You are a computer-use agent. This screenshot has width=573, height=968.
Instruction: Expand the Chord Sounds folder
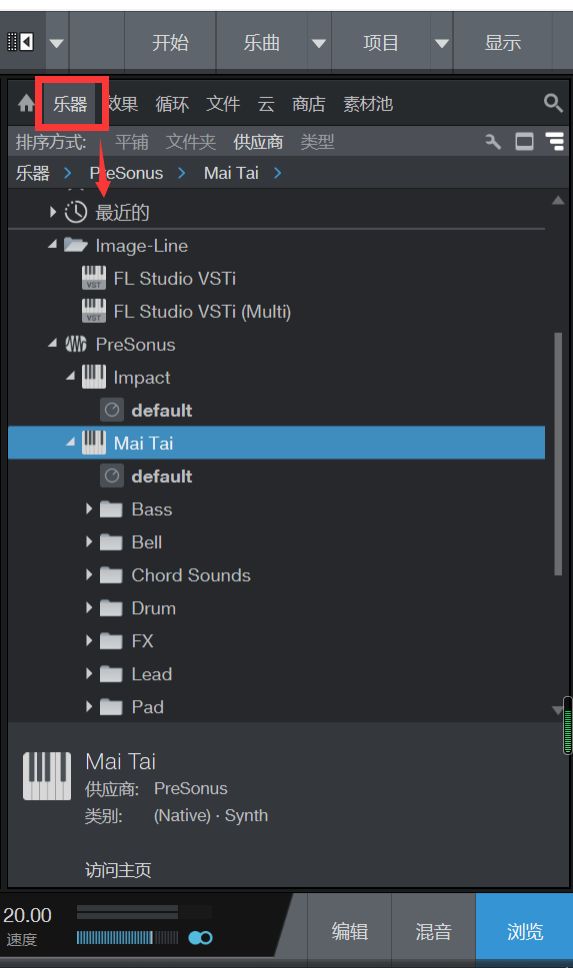pyautogui.click(x=89, y=575)
